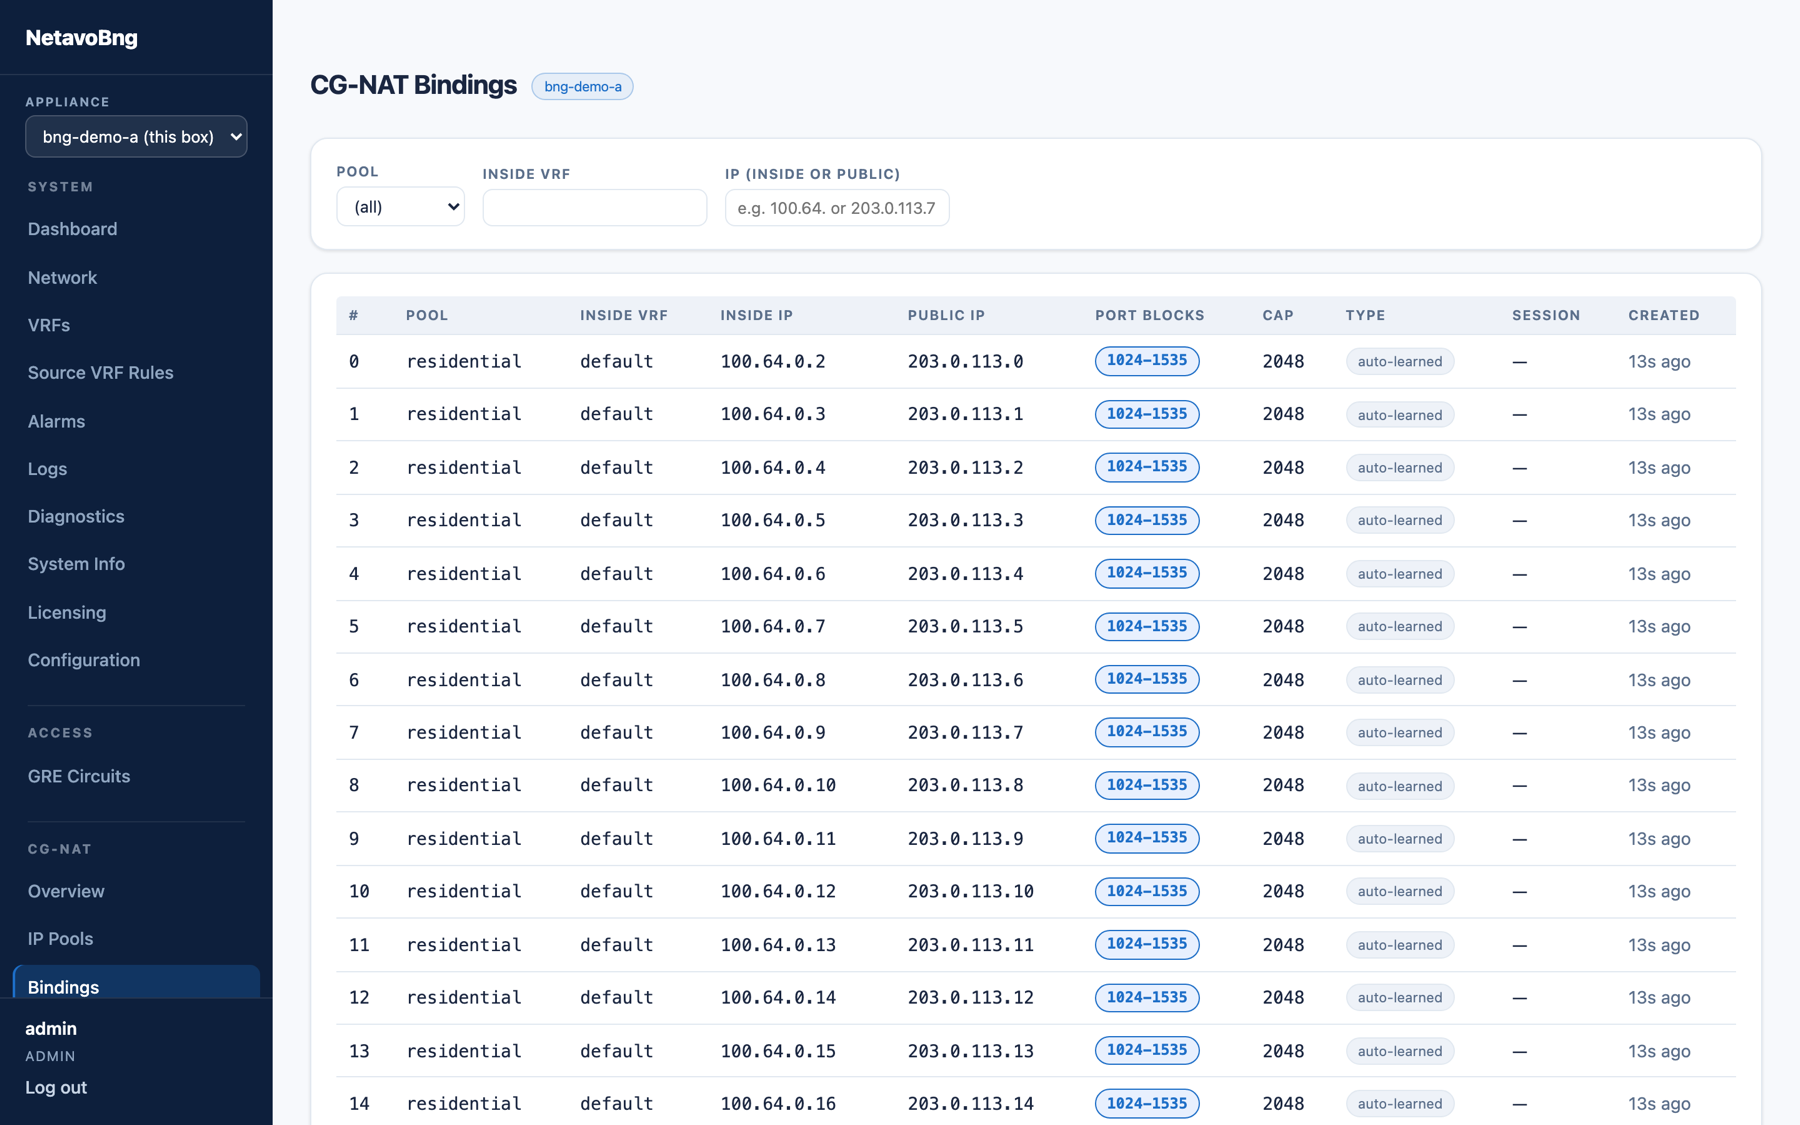Select inside IP 100.64.0.7

pyautogui.click(x=773, y=626)
